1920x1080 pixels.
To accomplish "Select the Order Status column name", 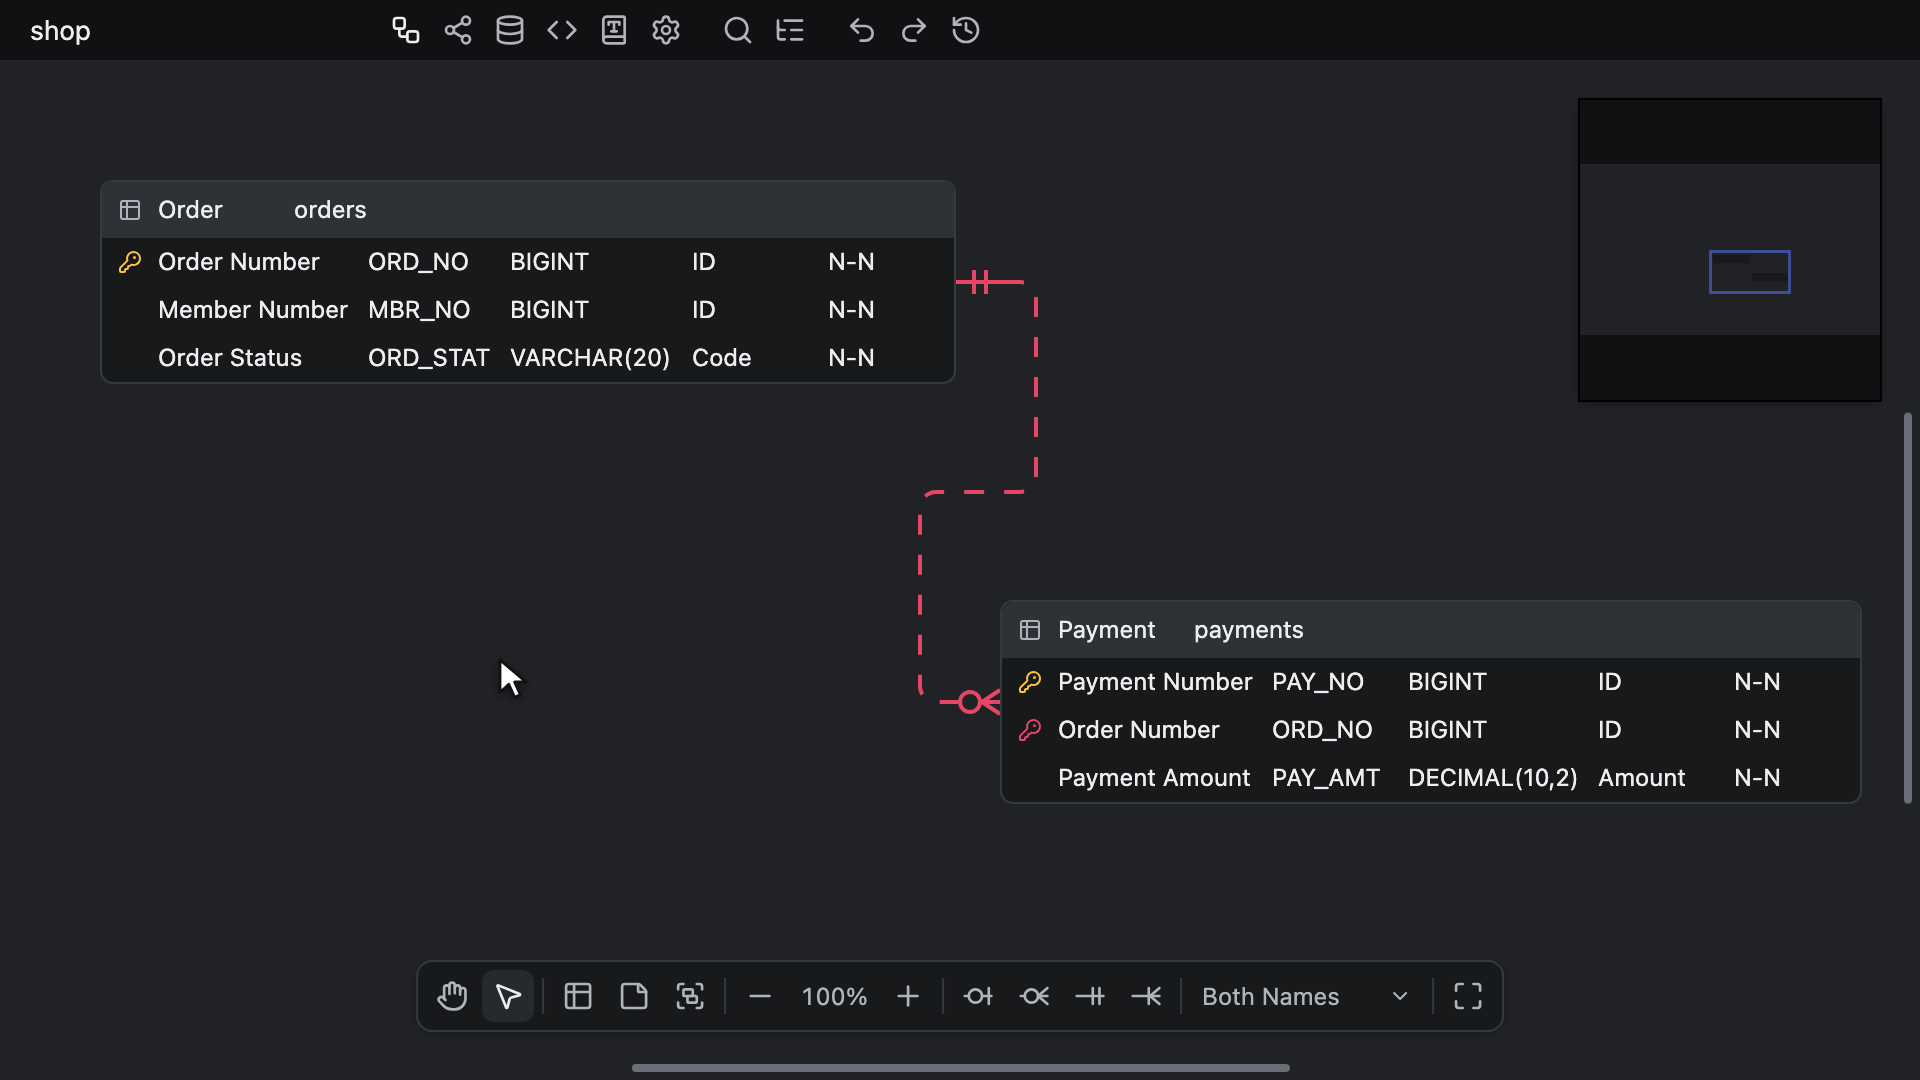I will (x=230, y=358).
